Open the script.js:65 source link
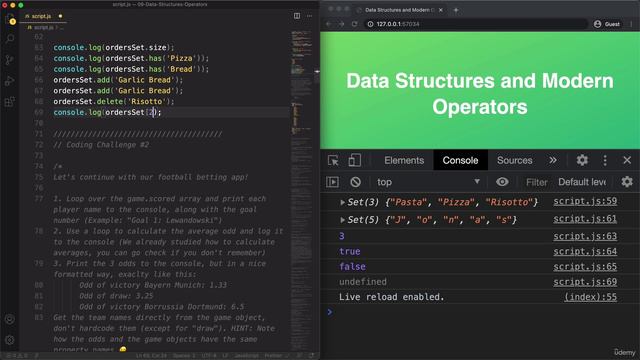The image size is (640, 360). 585,267
